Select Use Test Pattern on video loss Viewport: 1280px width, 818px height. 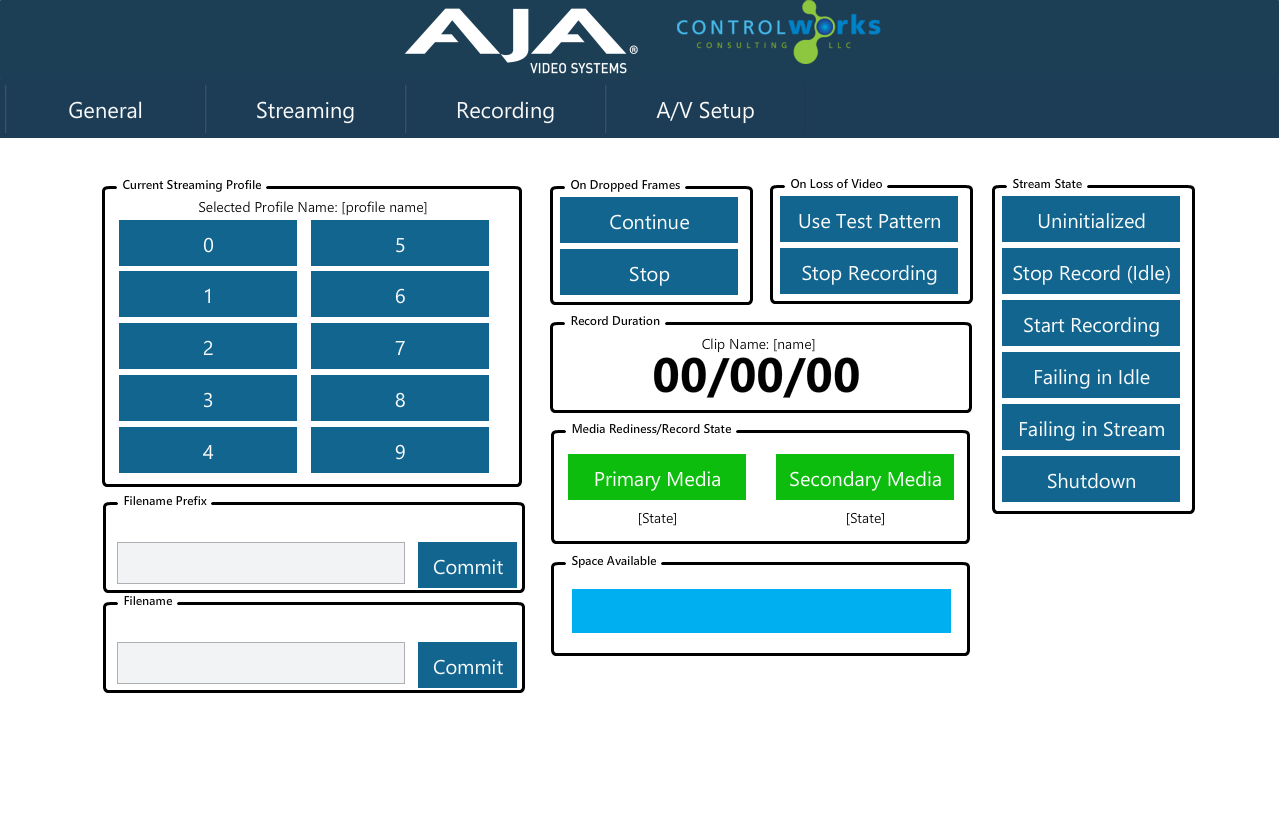(869, 219)
